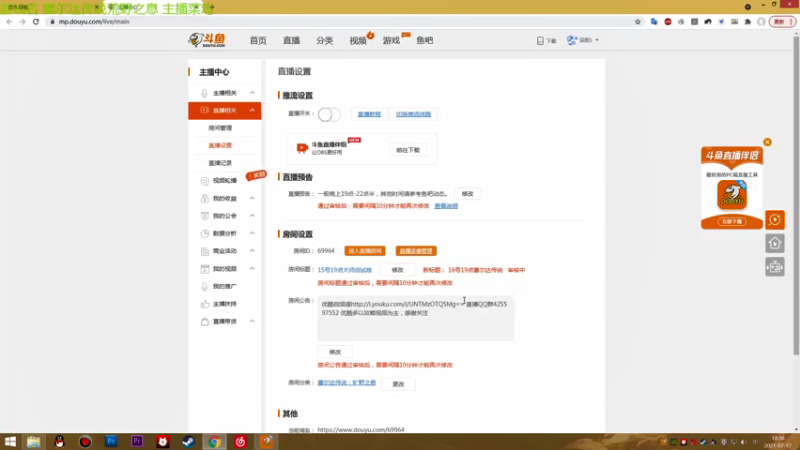This screenshot has height=450, width=800.
Task: Click 修改 beside the room title
Action: pyautogui.click(x=397, y=270)
